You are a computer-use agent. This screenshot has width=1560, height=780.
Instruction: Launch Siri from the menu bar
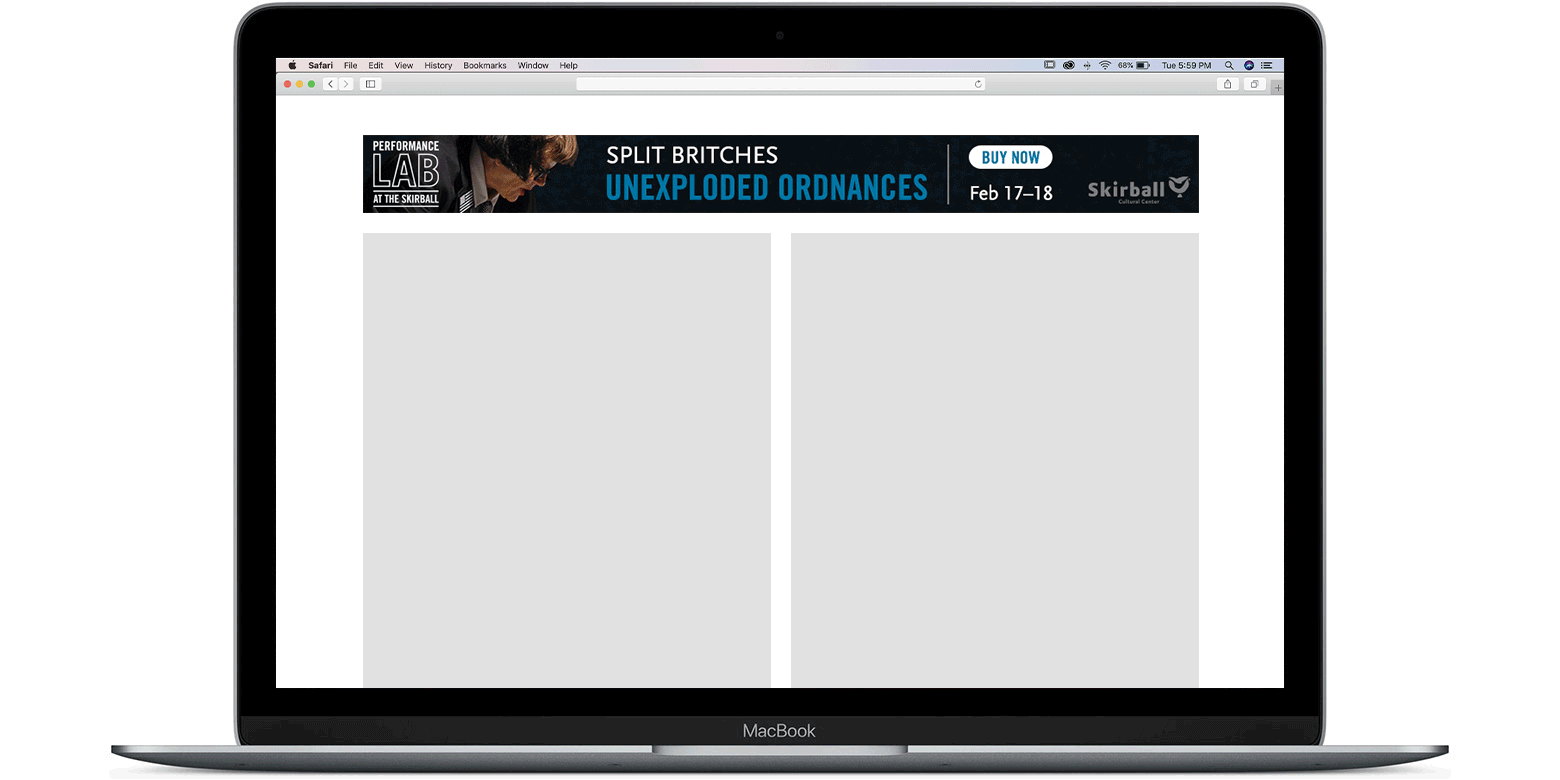point(1249,65)
